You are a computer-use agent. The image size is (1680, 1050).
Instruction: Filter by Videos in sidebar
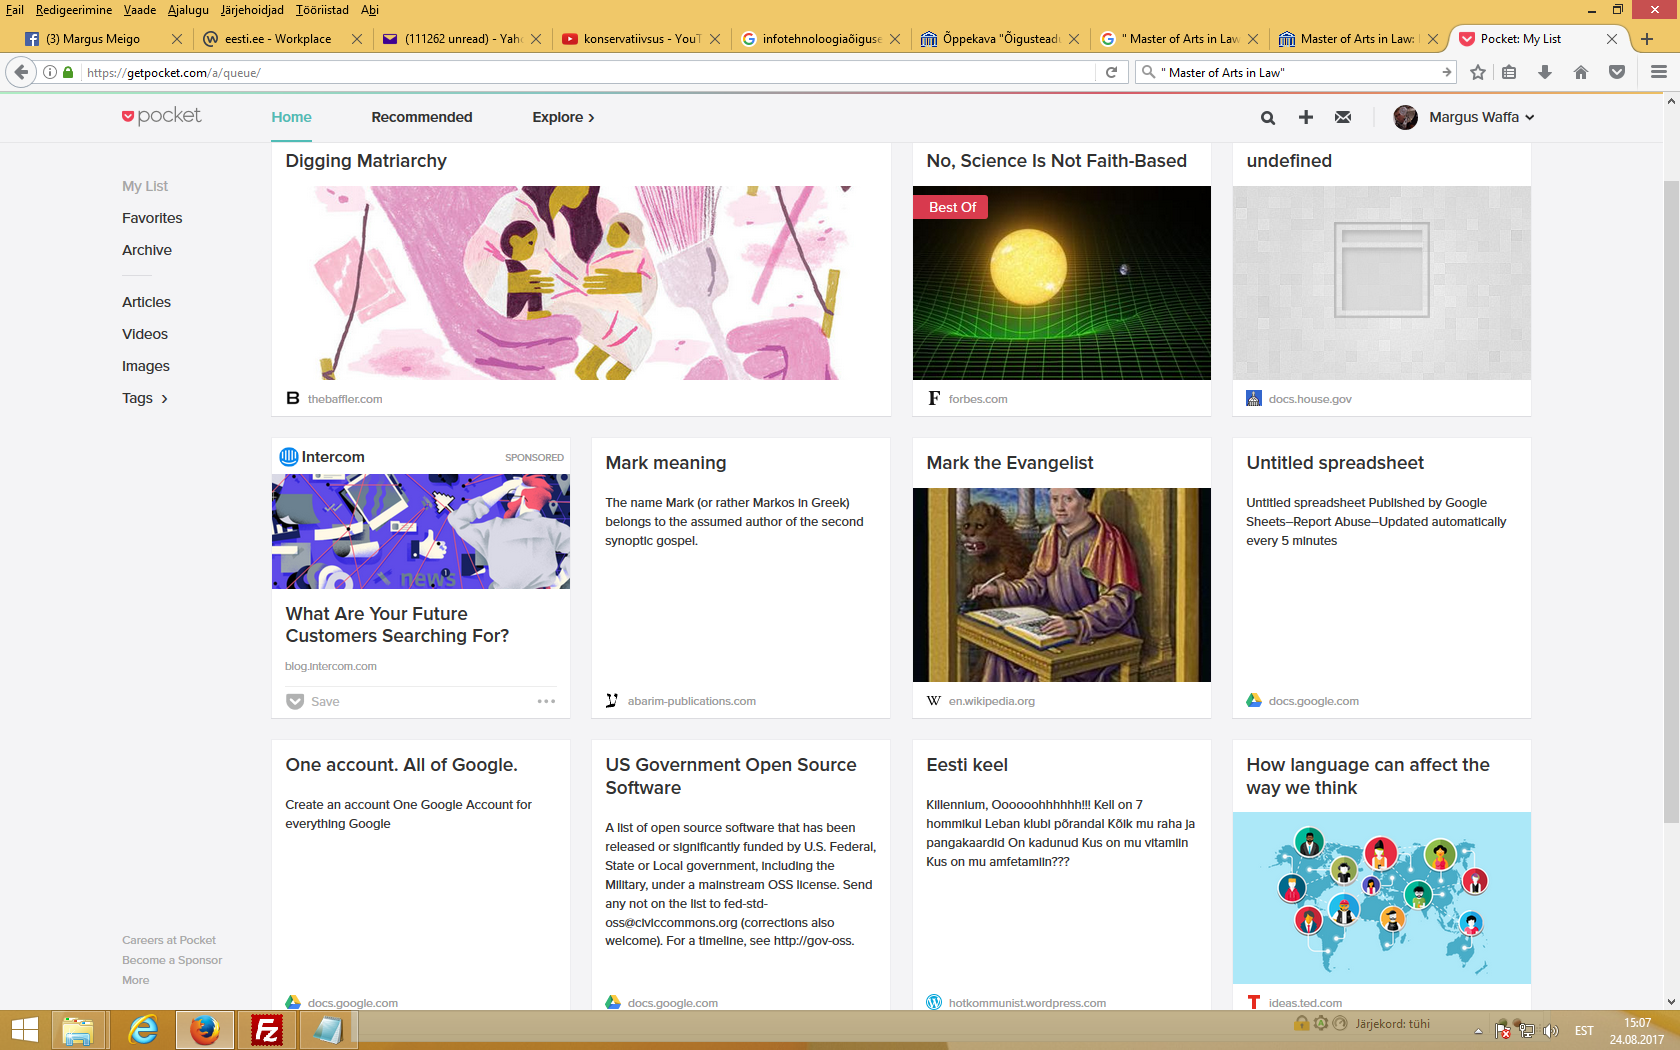[145, 334]
